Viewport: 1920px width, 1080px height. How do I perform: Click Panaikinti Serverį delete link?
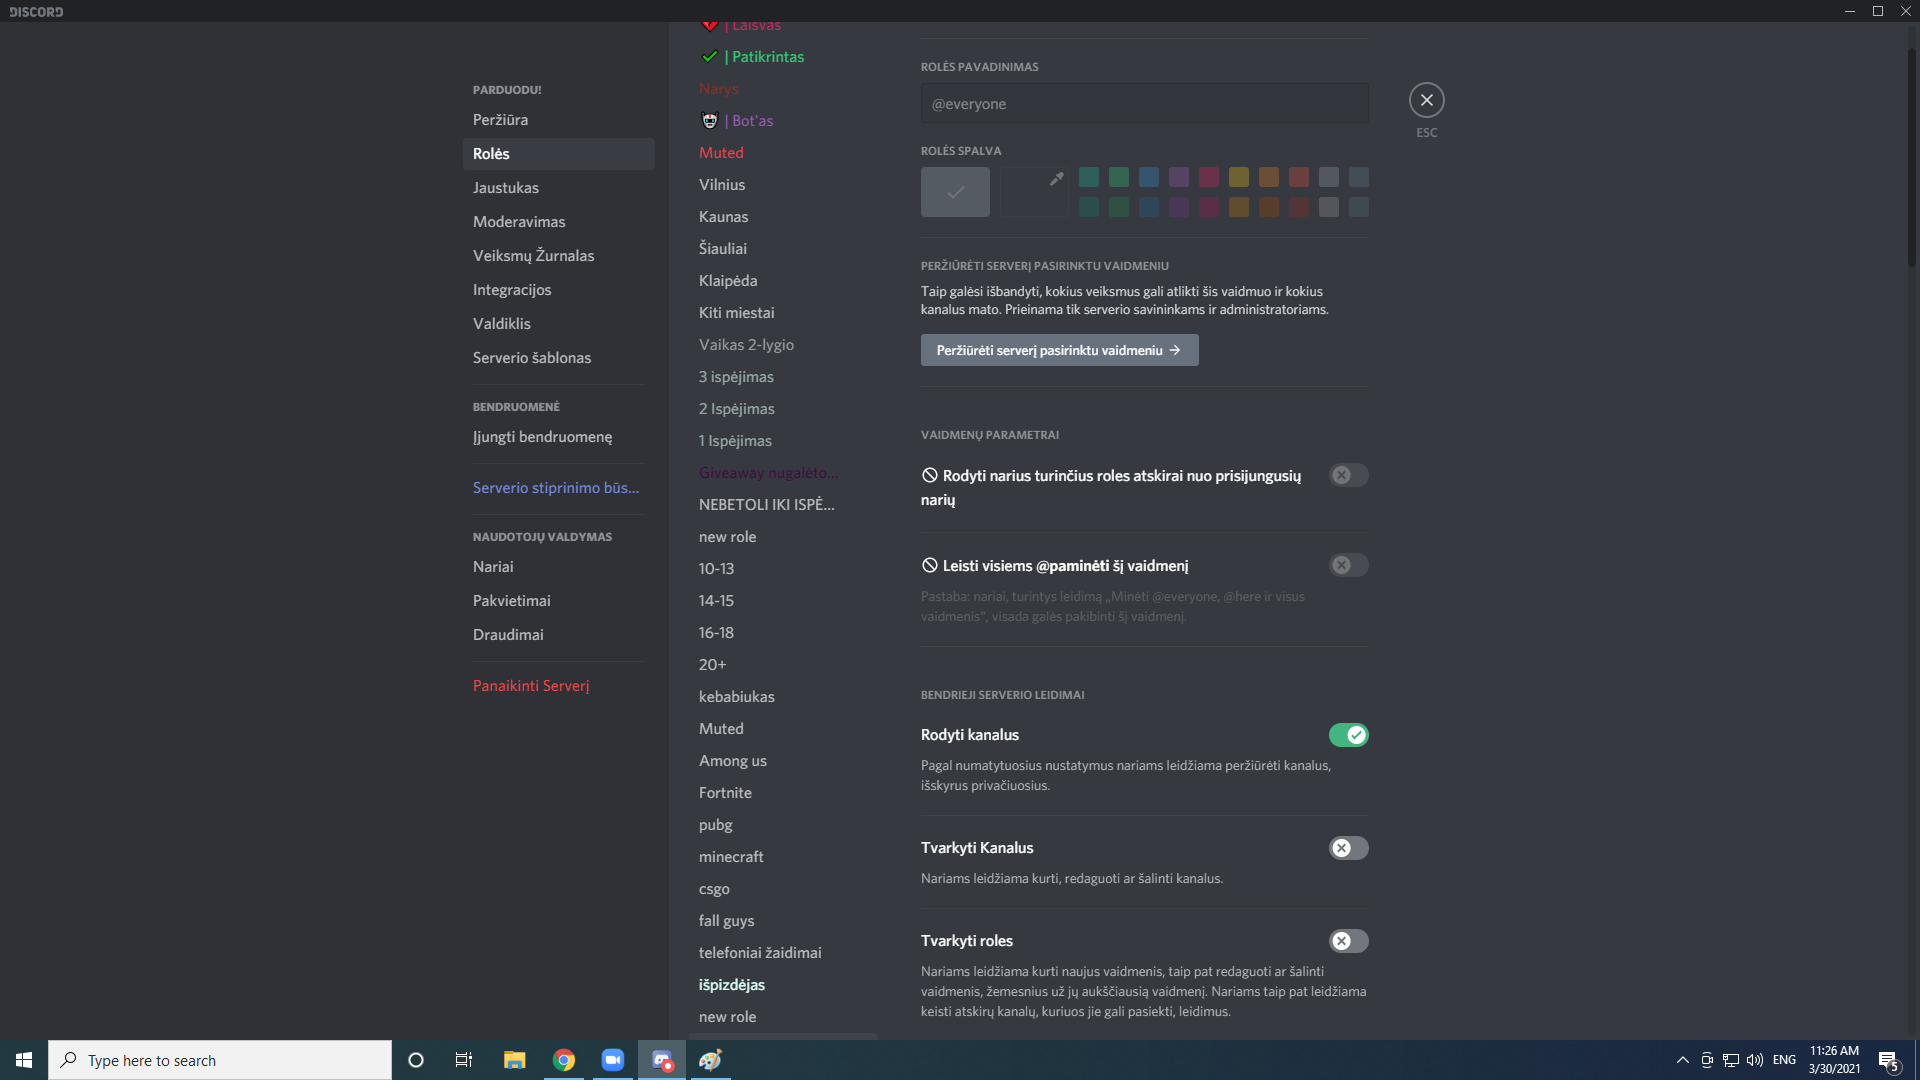pyautogui.click(x=531, y=686)
